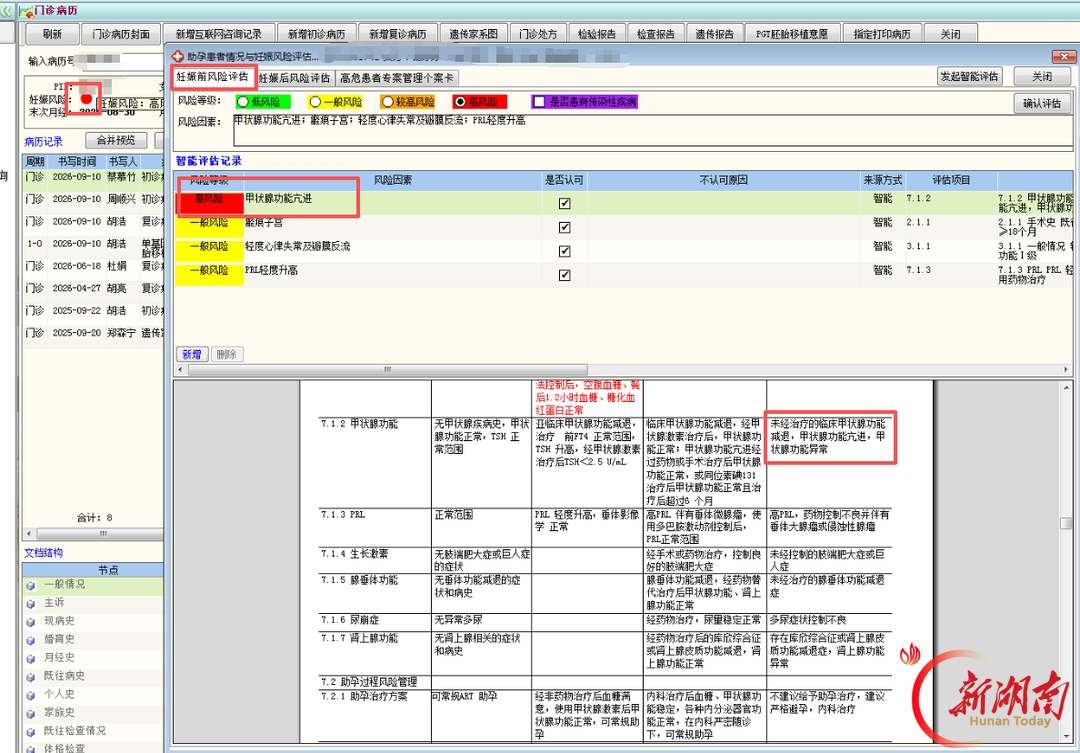
Task: Uncheck 是否认可 for 轻度心律失常及瓣膜反流 row
Action: [564, 251]
